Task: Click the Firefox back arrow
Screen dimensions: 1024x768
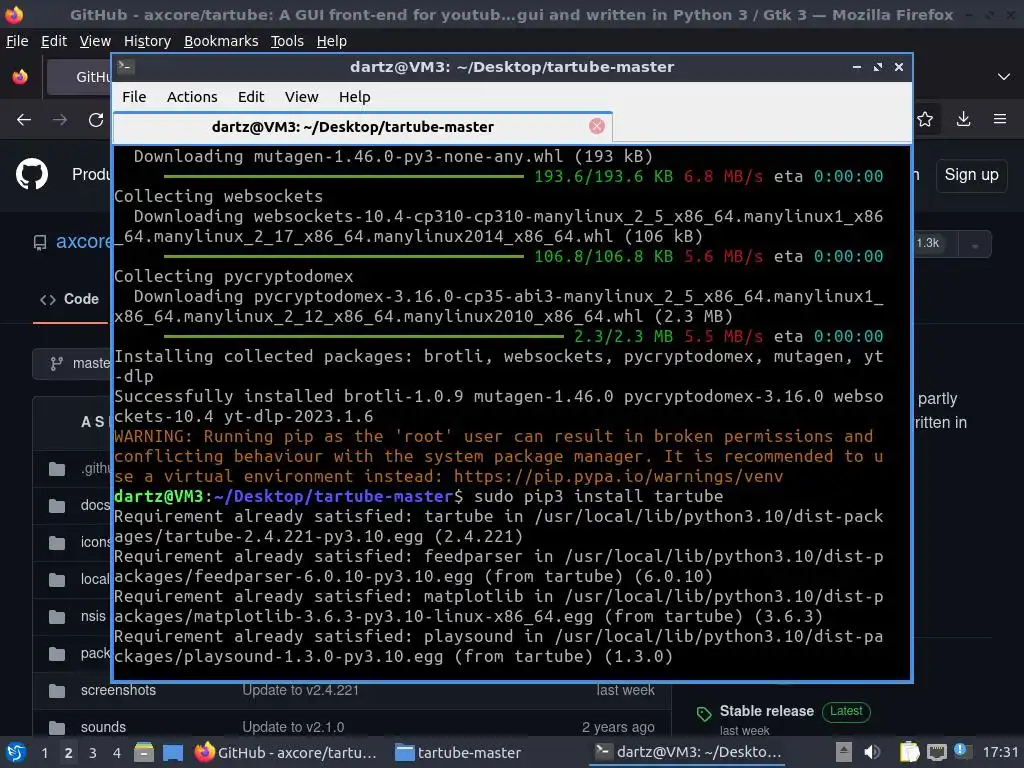Action: pyautogui.click(x=24, y=120)
